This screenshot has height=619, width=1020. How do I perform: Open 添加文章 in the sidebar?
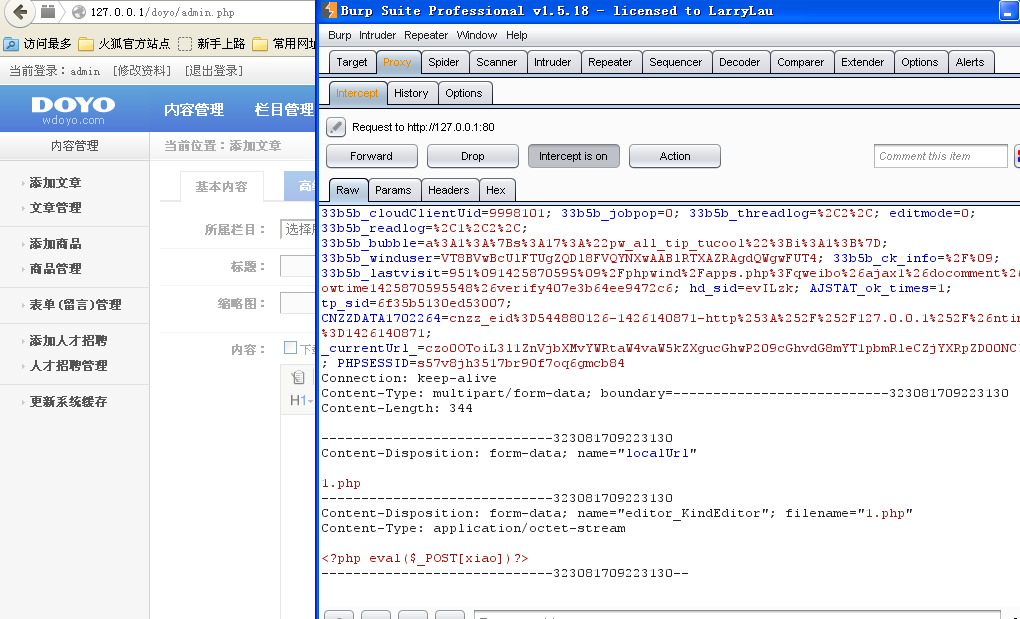[55, 183]
